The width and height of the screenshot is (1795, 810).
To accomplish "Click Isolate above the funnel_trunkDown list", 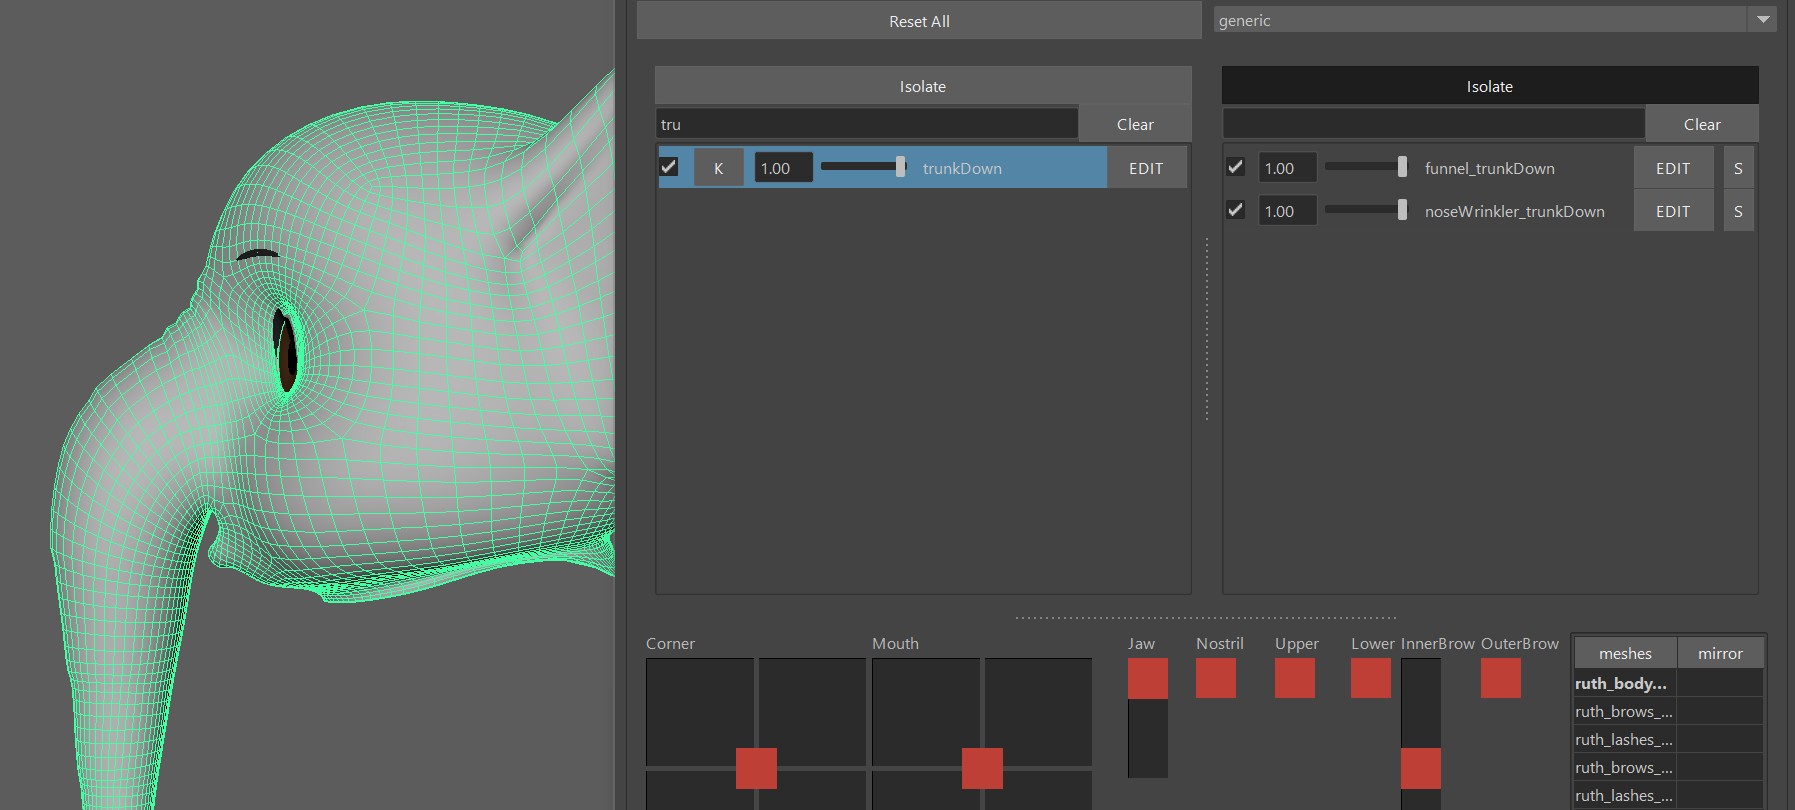I will [x=1489, y=86].
